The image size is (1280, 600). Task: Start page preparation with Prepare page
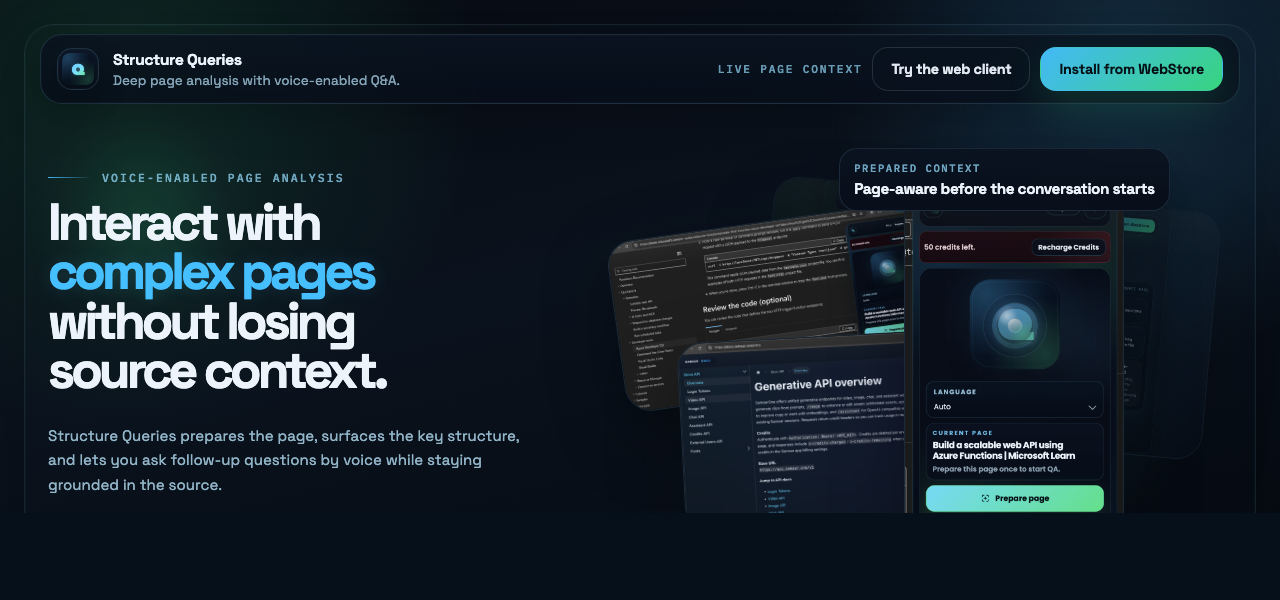coord(1015,498)
